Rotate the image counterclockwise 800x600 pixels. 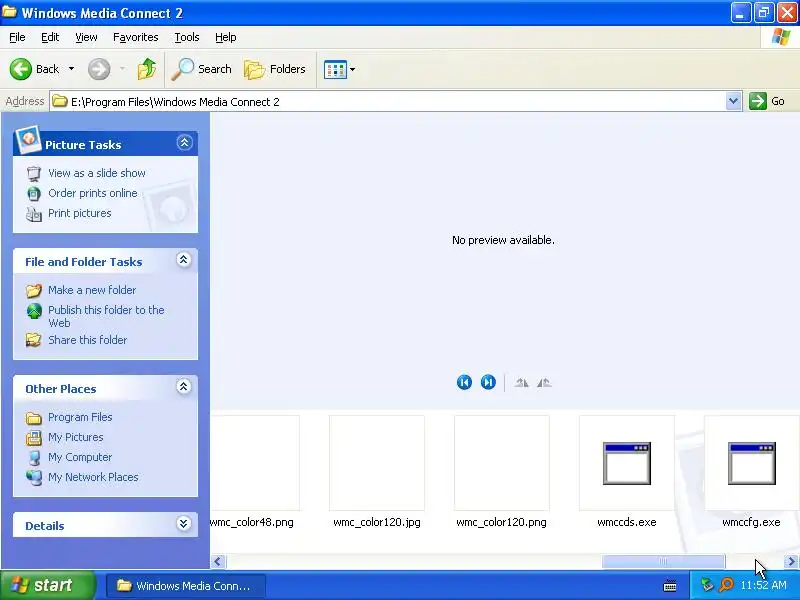click(x=544, y=382)
